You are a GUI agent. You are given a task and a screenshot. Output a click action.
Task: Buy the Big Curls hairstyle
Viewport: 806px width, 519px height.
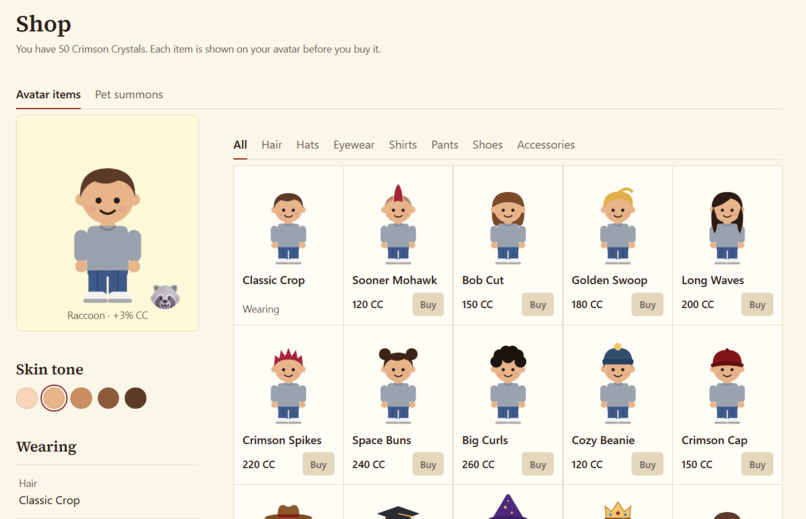(x=538, y=464)
